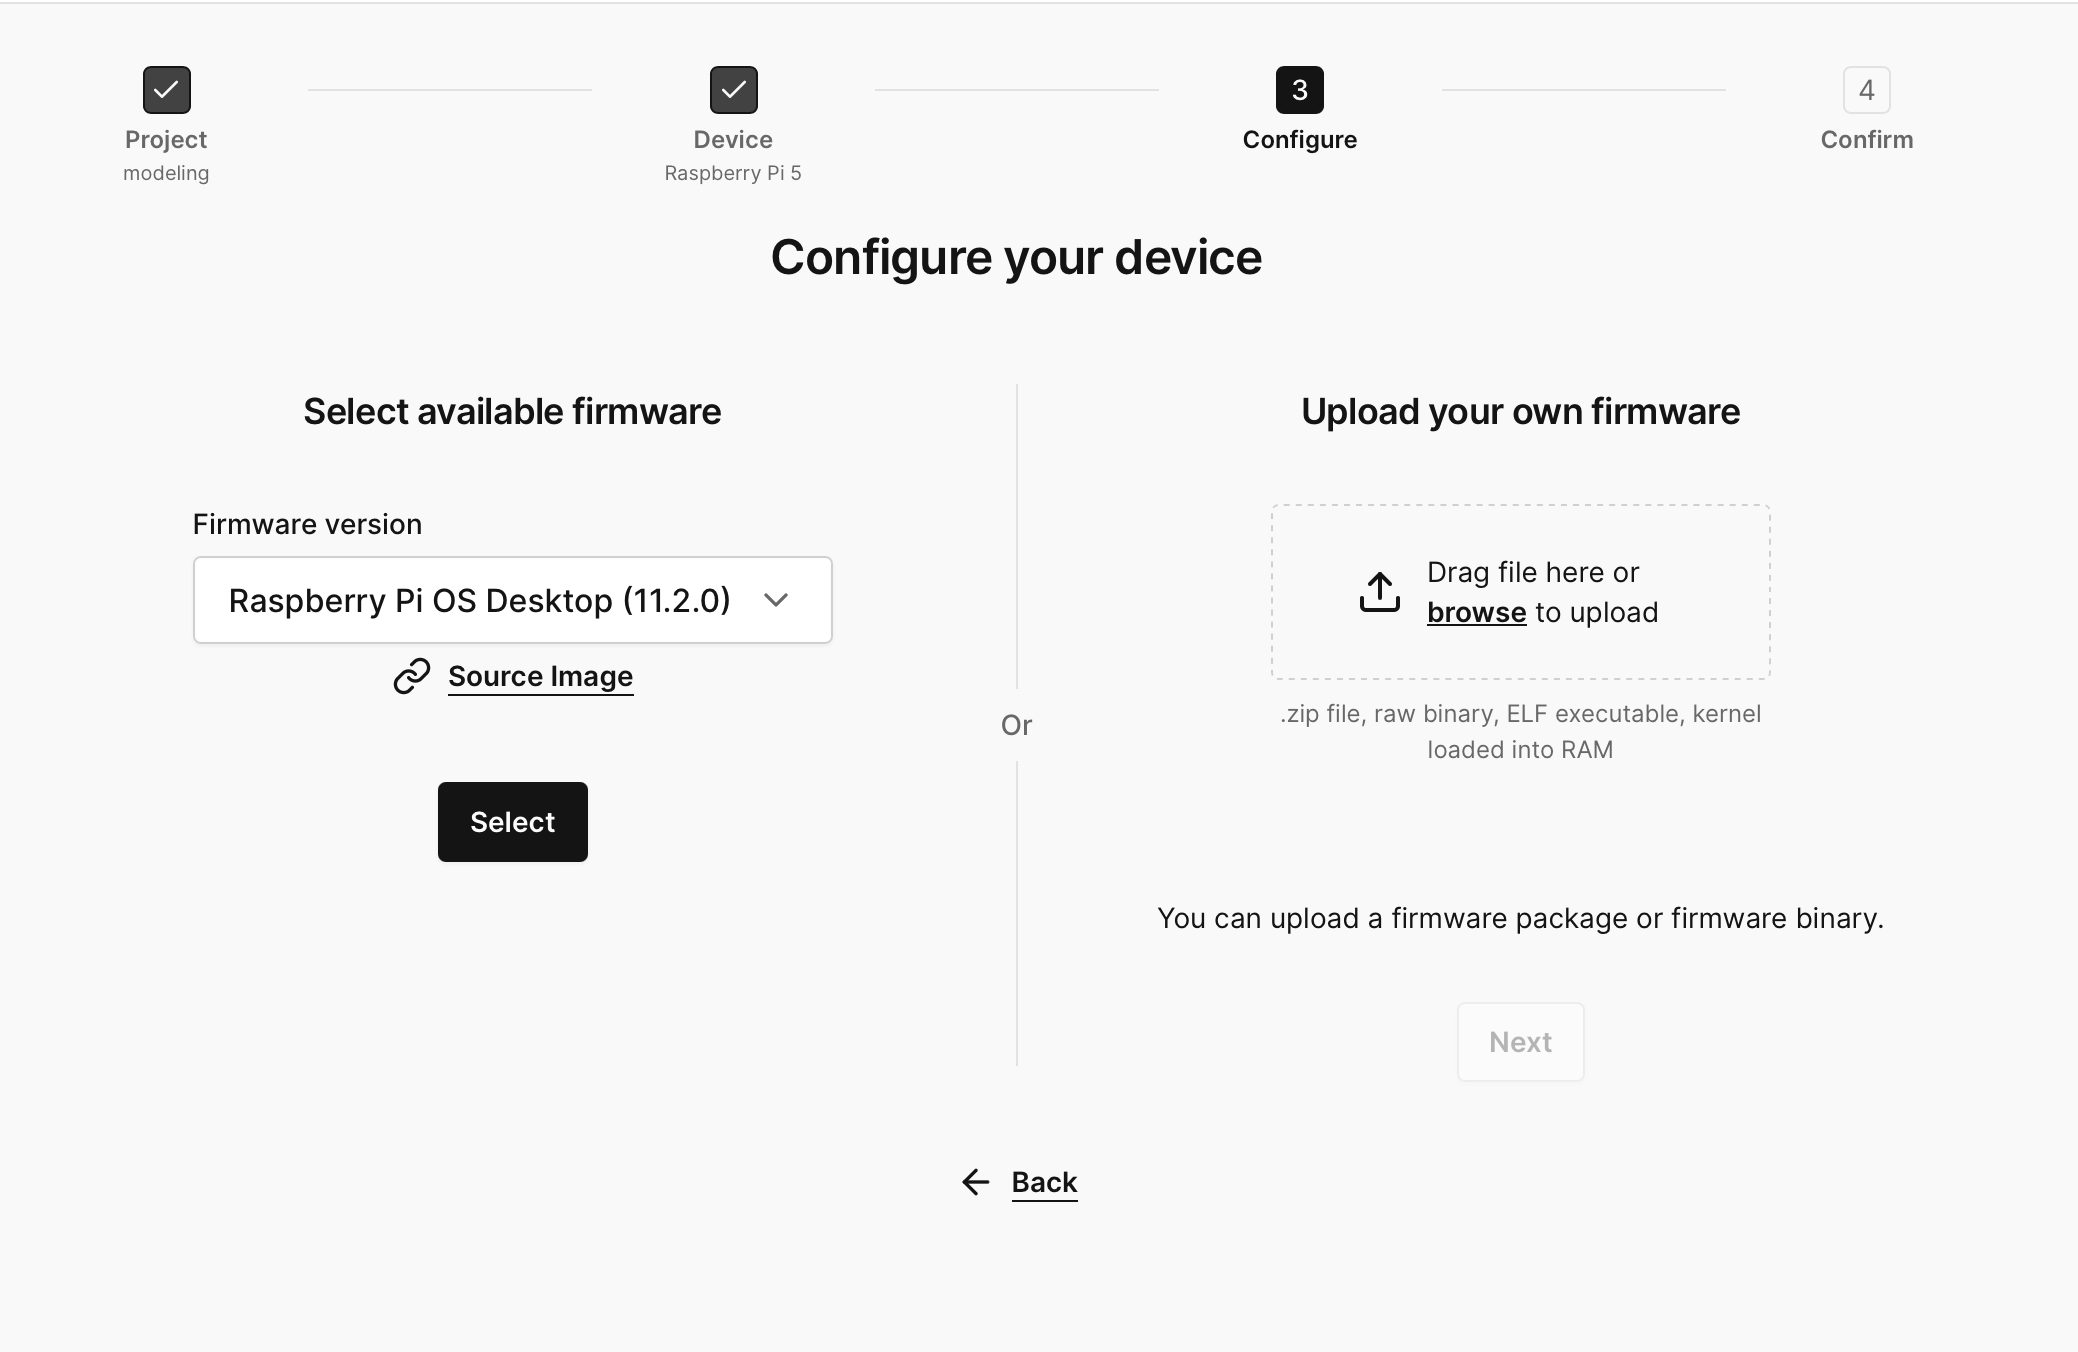Expand the Raspberry Pi OS Desktop version list

(x=512, y=600)
